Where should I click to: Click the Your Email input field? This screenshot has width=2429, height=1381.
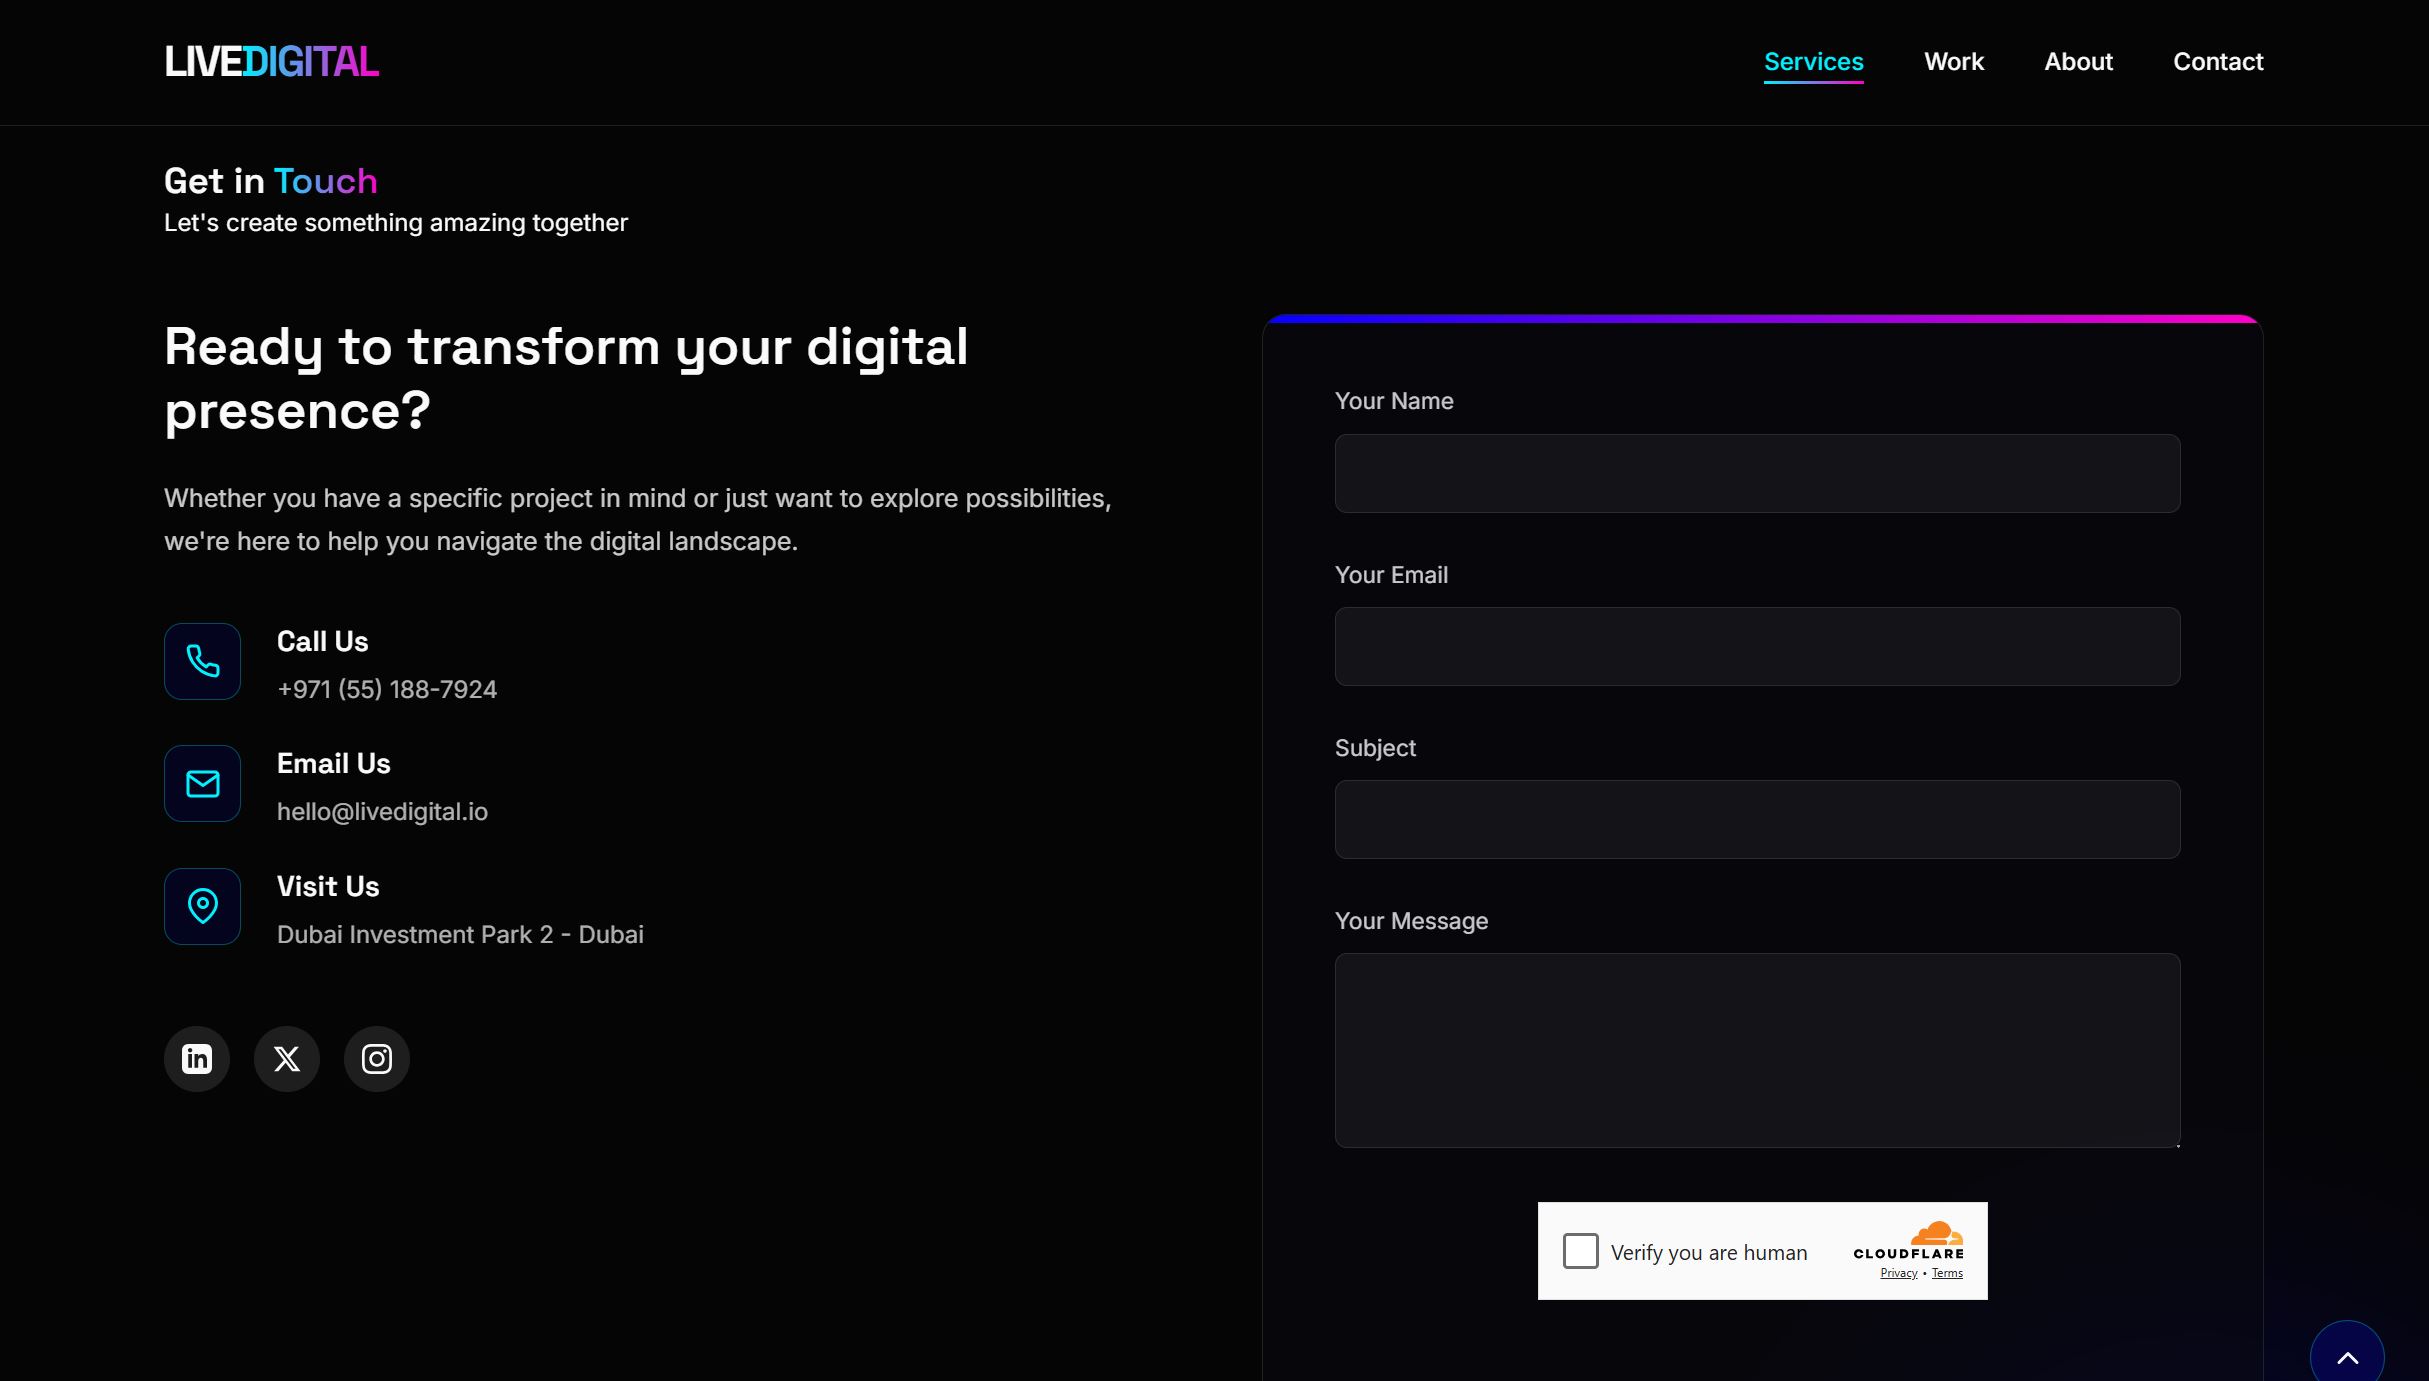[x=1756, y=647]
